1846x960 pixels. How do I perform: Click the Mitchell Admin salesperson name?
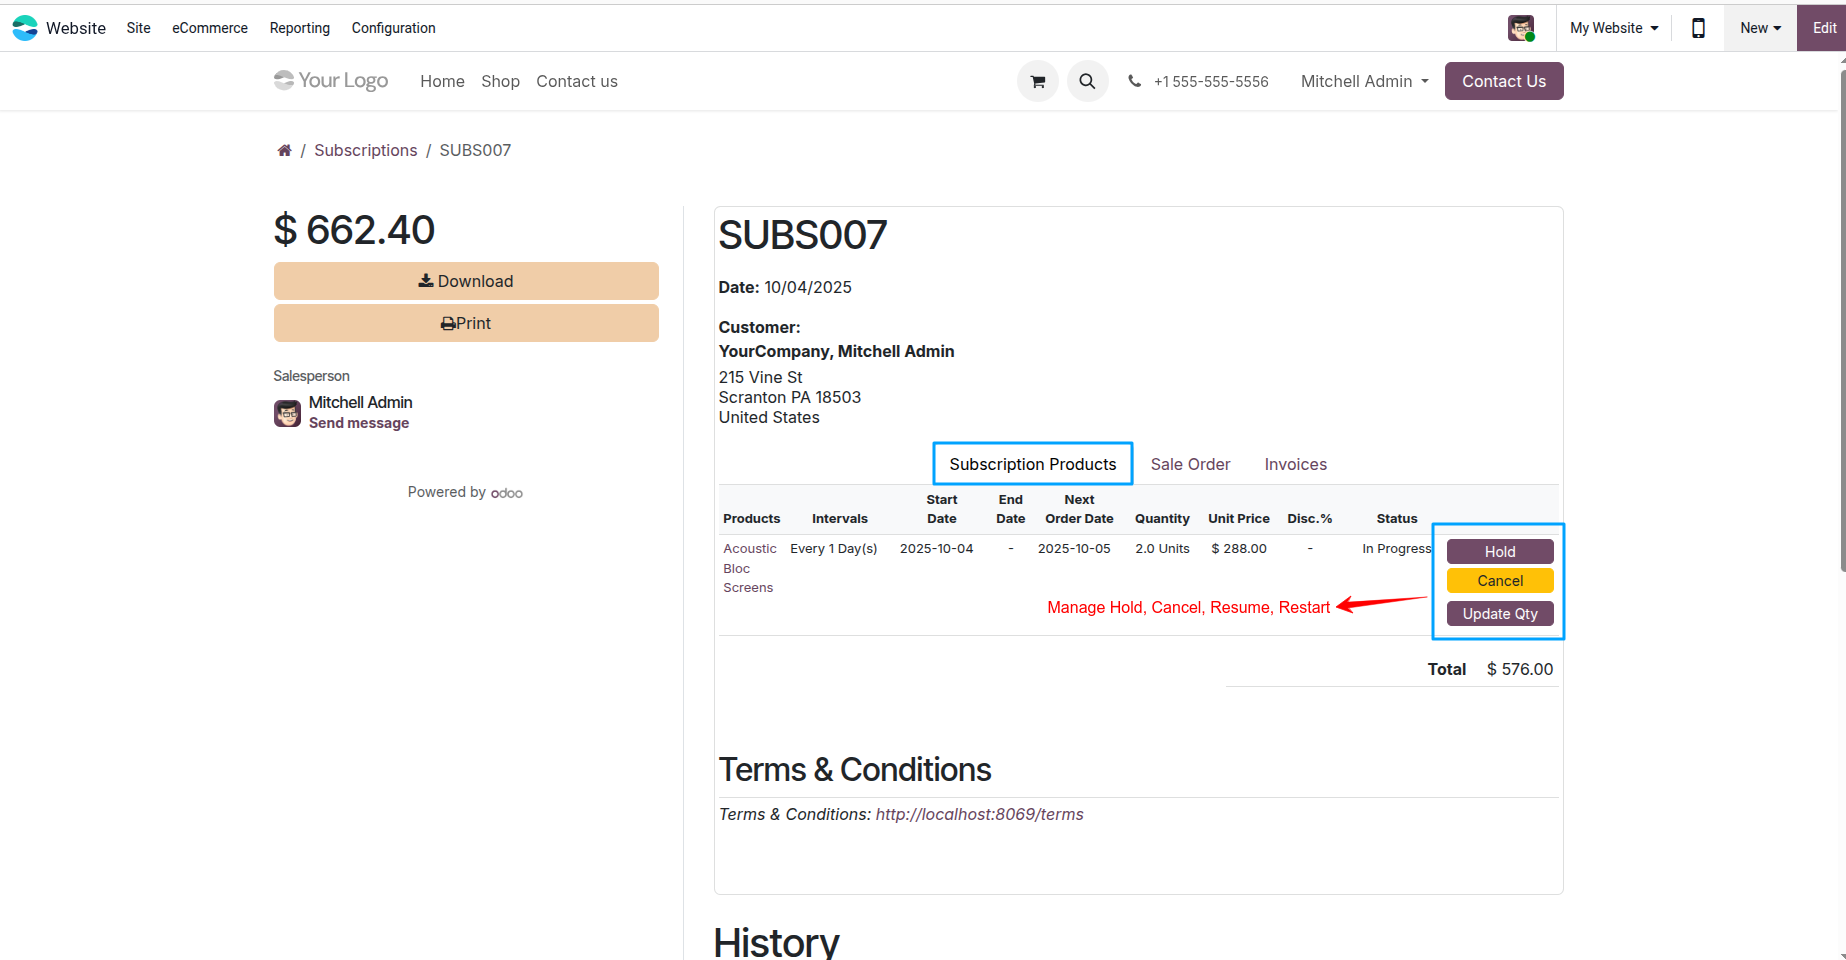point(361,402)
